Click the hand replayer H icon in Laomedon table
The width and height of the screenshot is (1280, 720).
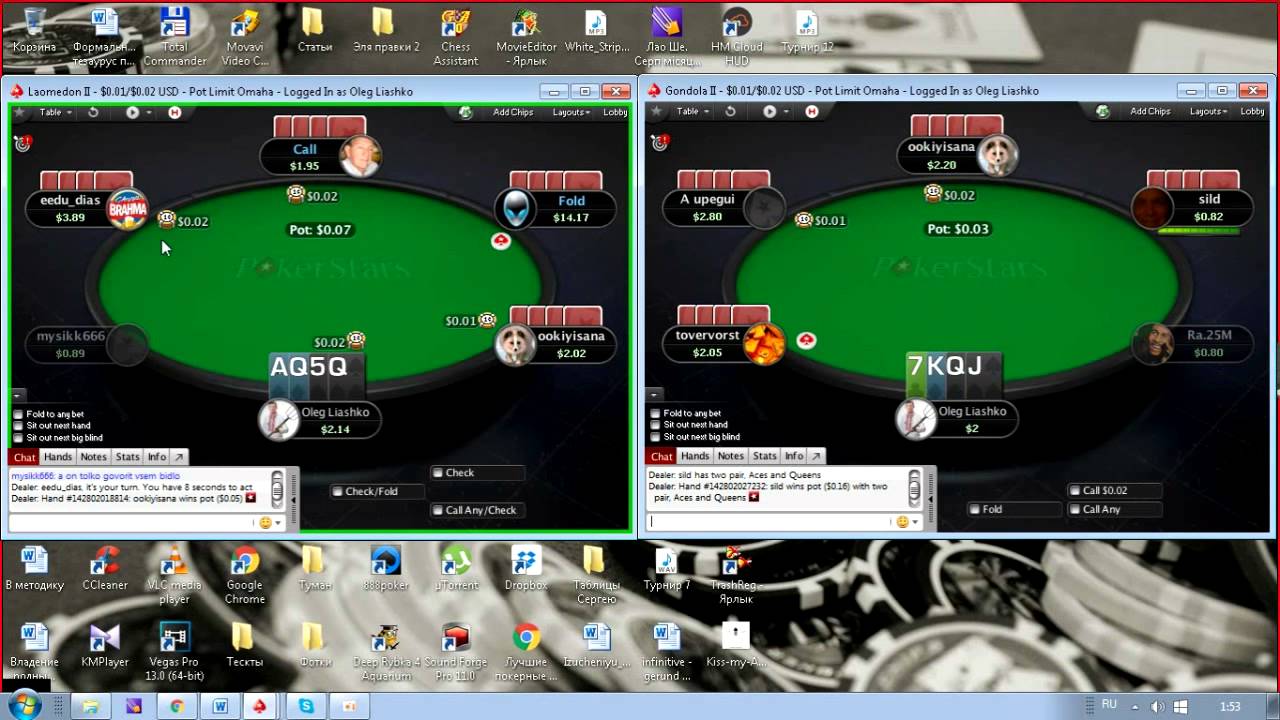[175, 113]
